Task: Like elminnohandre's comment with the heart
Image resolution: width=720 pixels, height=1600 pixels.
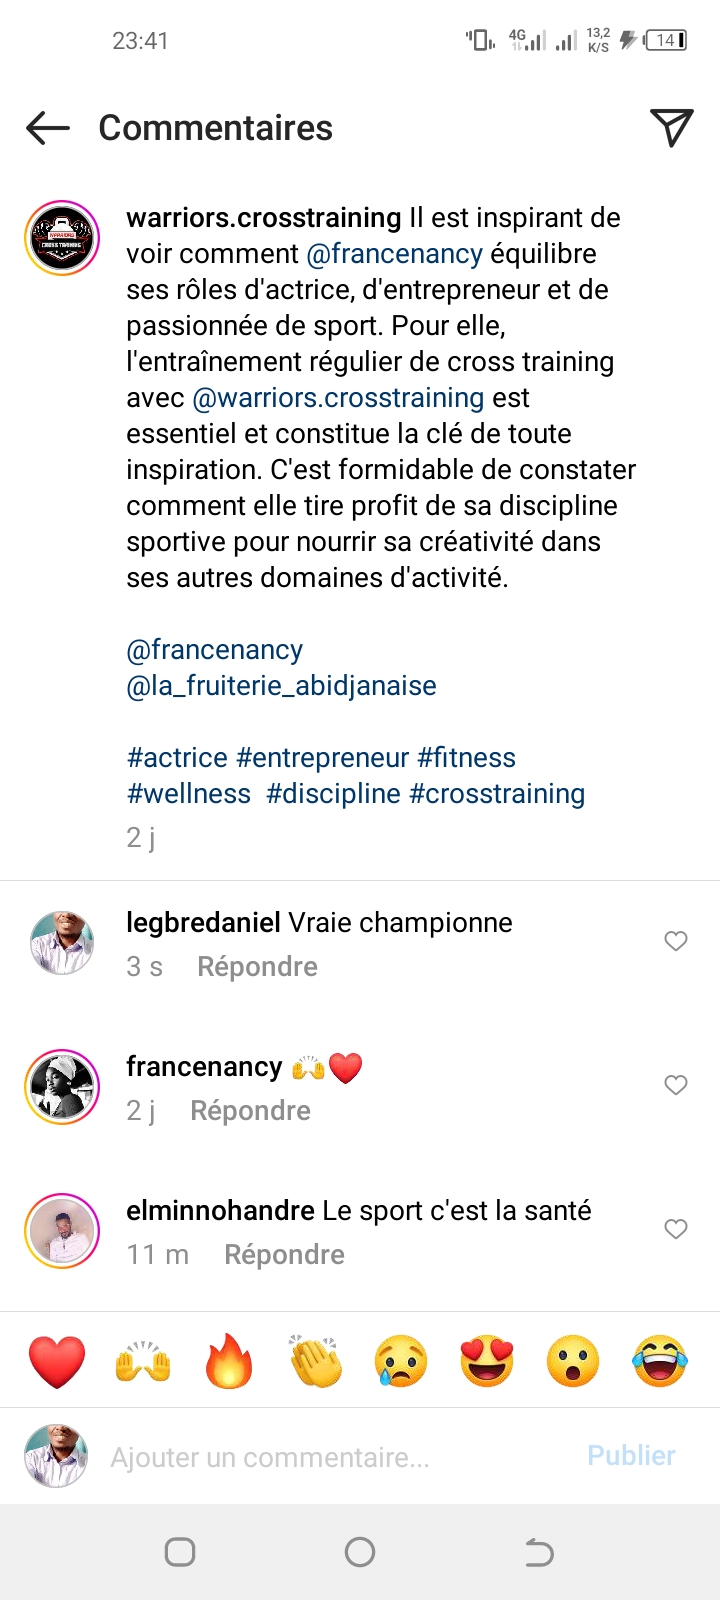Action: [x=676, y=1229]
